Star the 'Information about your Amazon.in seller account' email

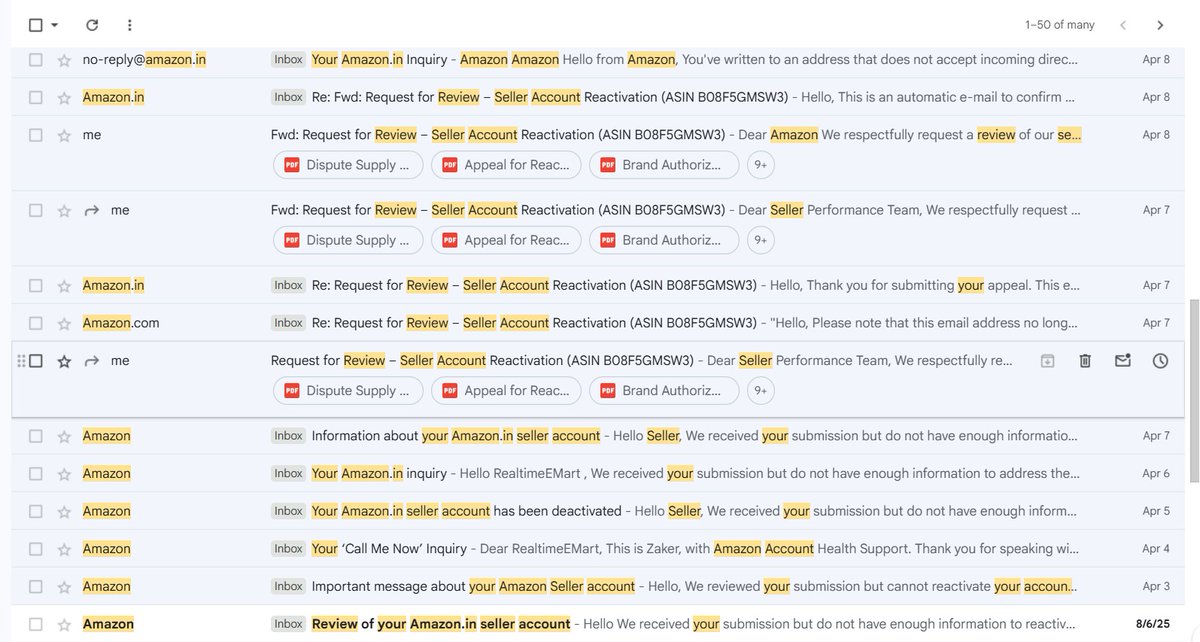[x=64, y=437]
